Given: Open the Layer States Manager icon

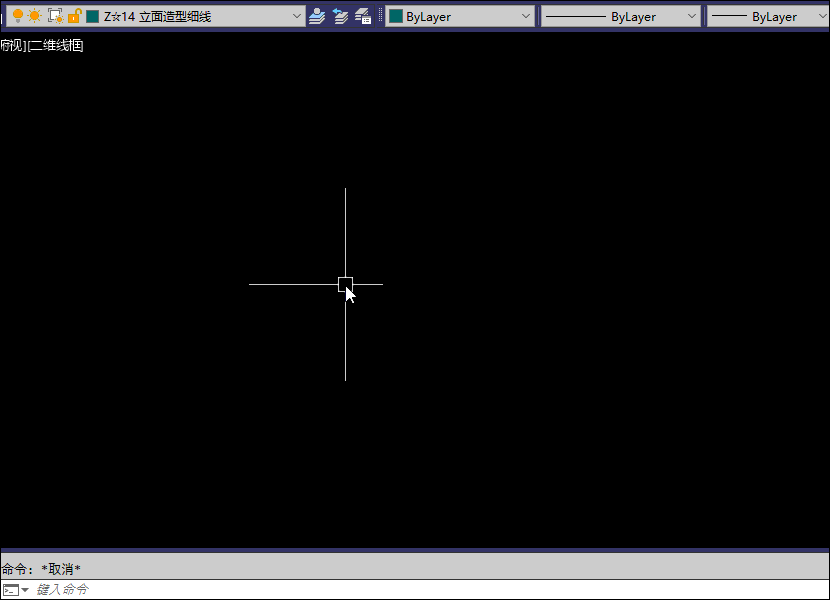Looking at the screenshot, I should (363, 16).
